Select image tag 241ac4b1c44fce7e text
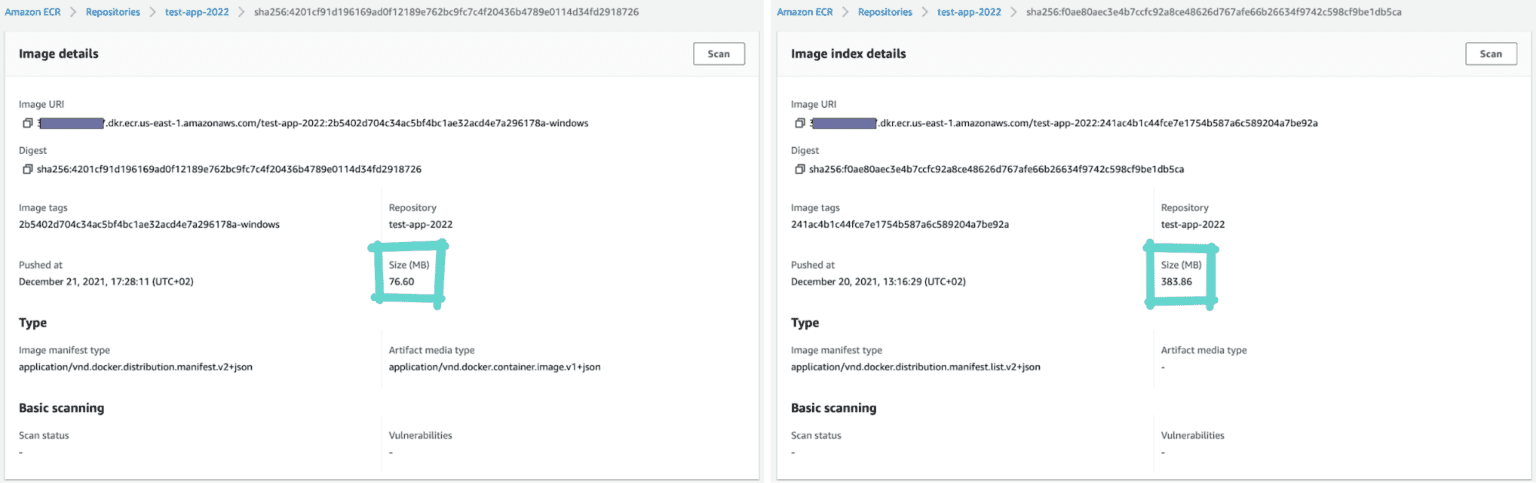This screenshot has height=483, width=1536. tap(900, 224)
